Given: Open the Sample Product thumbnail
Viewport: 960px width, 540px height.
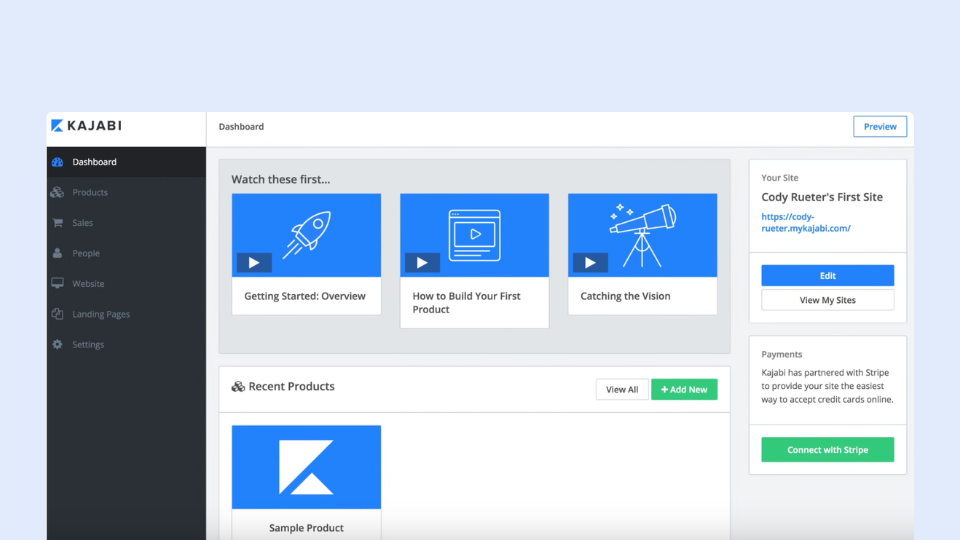Looking at the screenshot, I should point(306,467).
